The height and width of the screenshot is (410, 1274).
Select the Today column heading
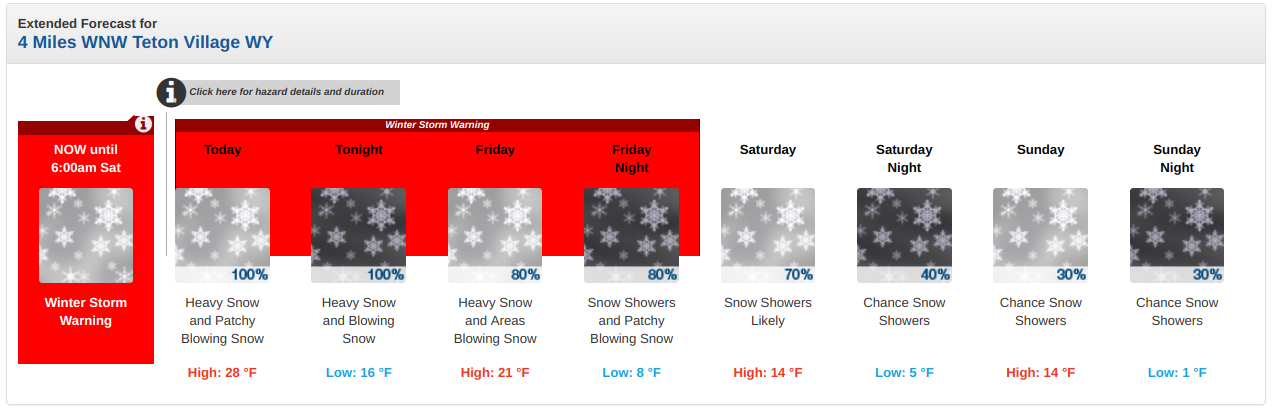(x=223, y=150)
